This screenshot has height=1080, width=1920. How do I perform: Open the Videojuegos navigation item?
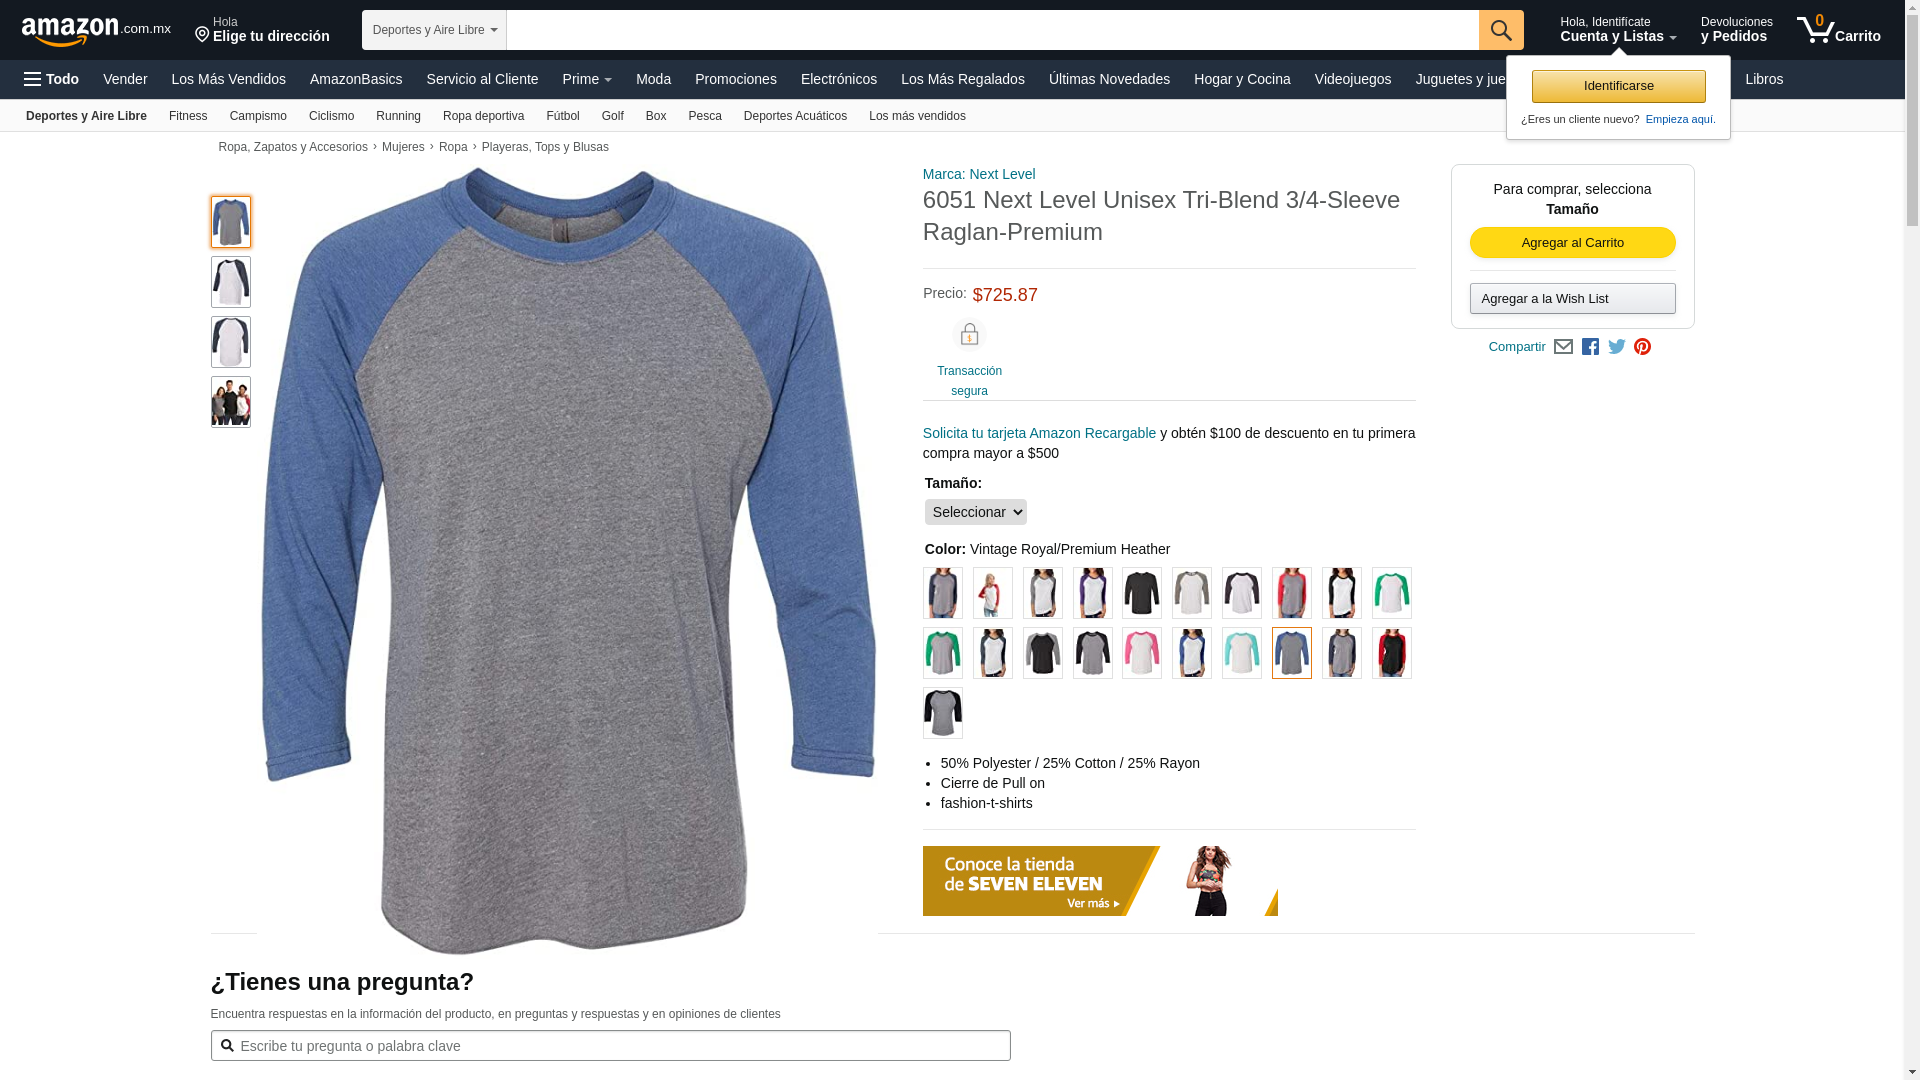(1352, 79)
